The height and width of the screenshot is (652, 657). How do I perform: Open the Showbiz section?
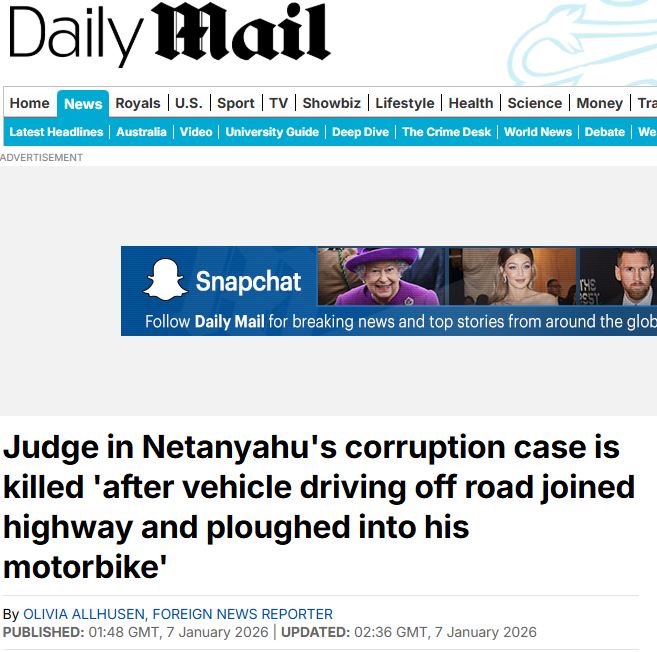tap(332, 103)
